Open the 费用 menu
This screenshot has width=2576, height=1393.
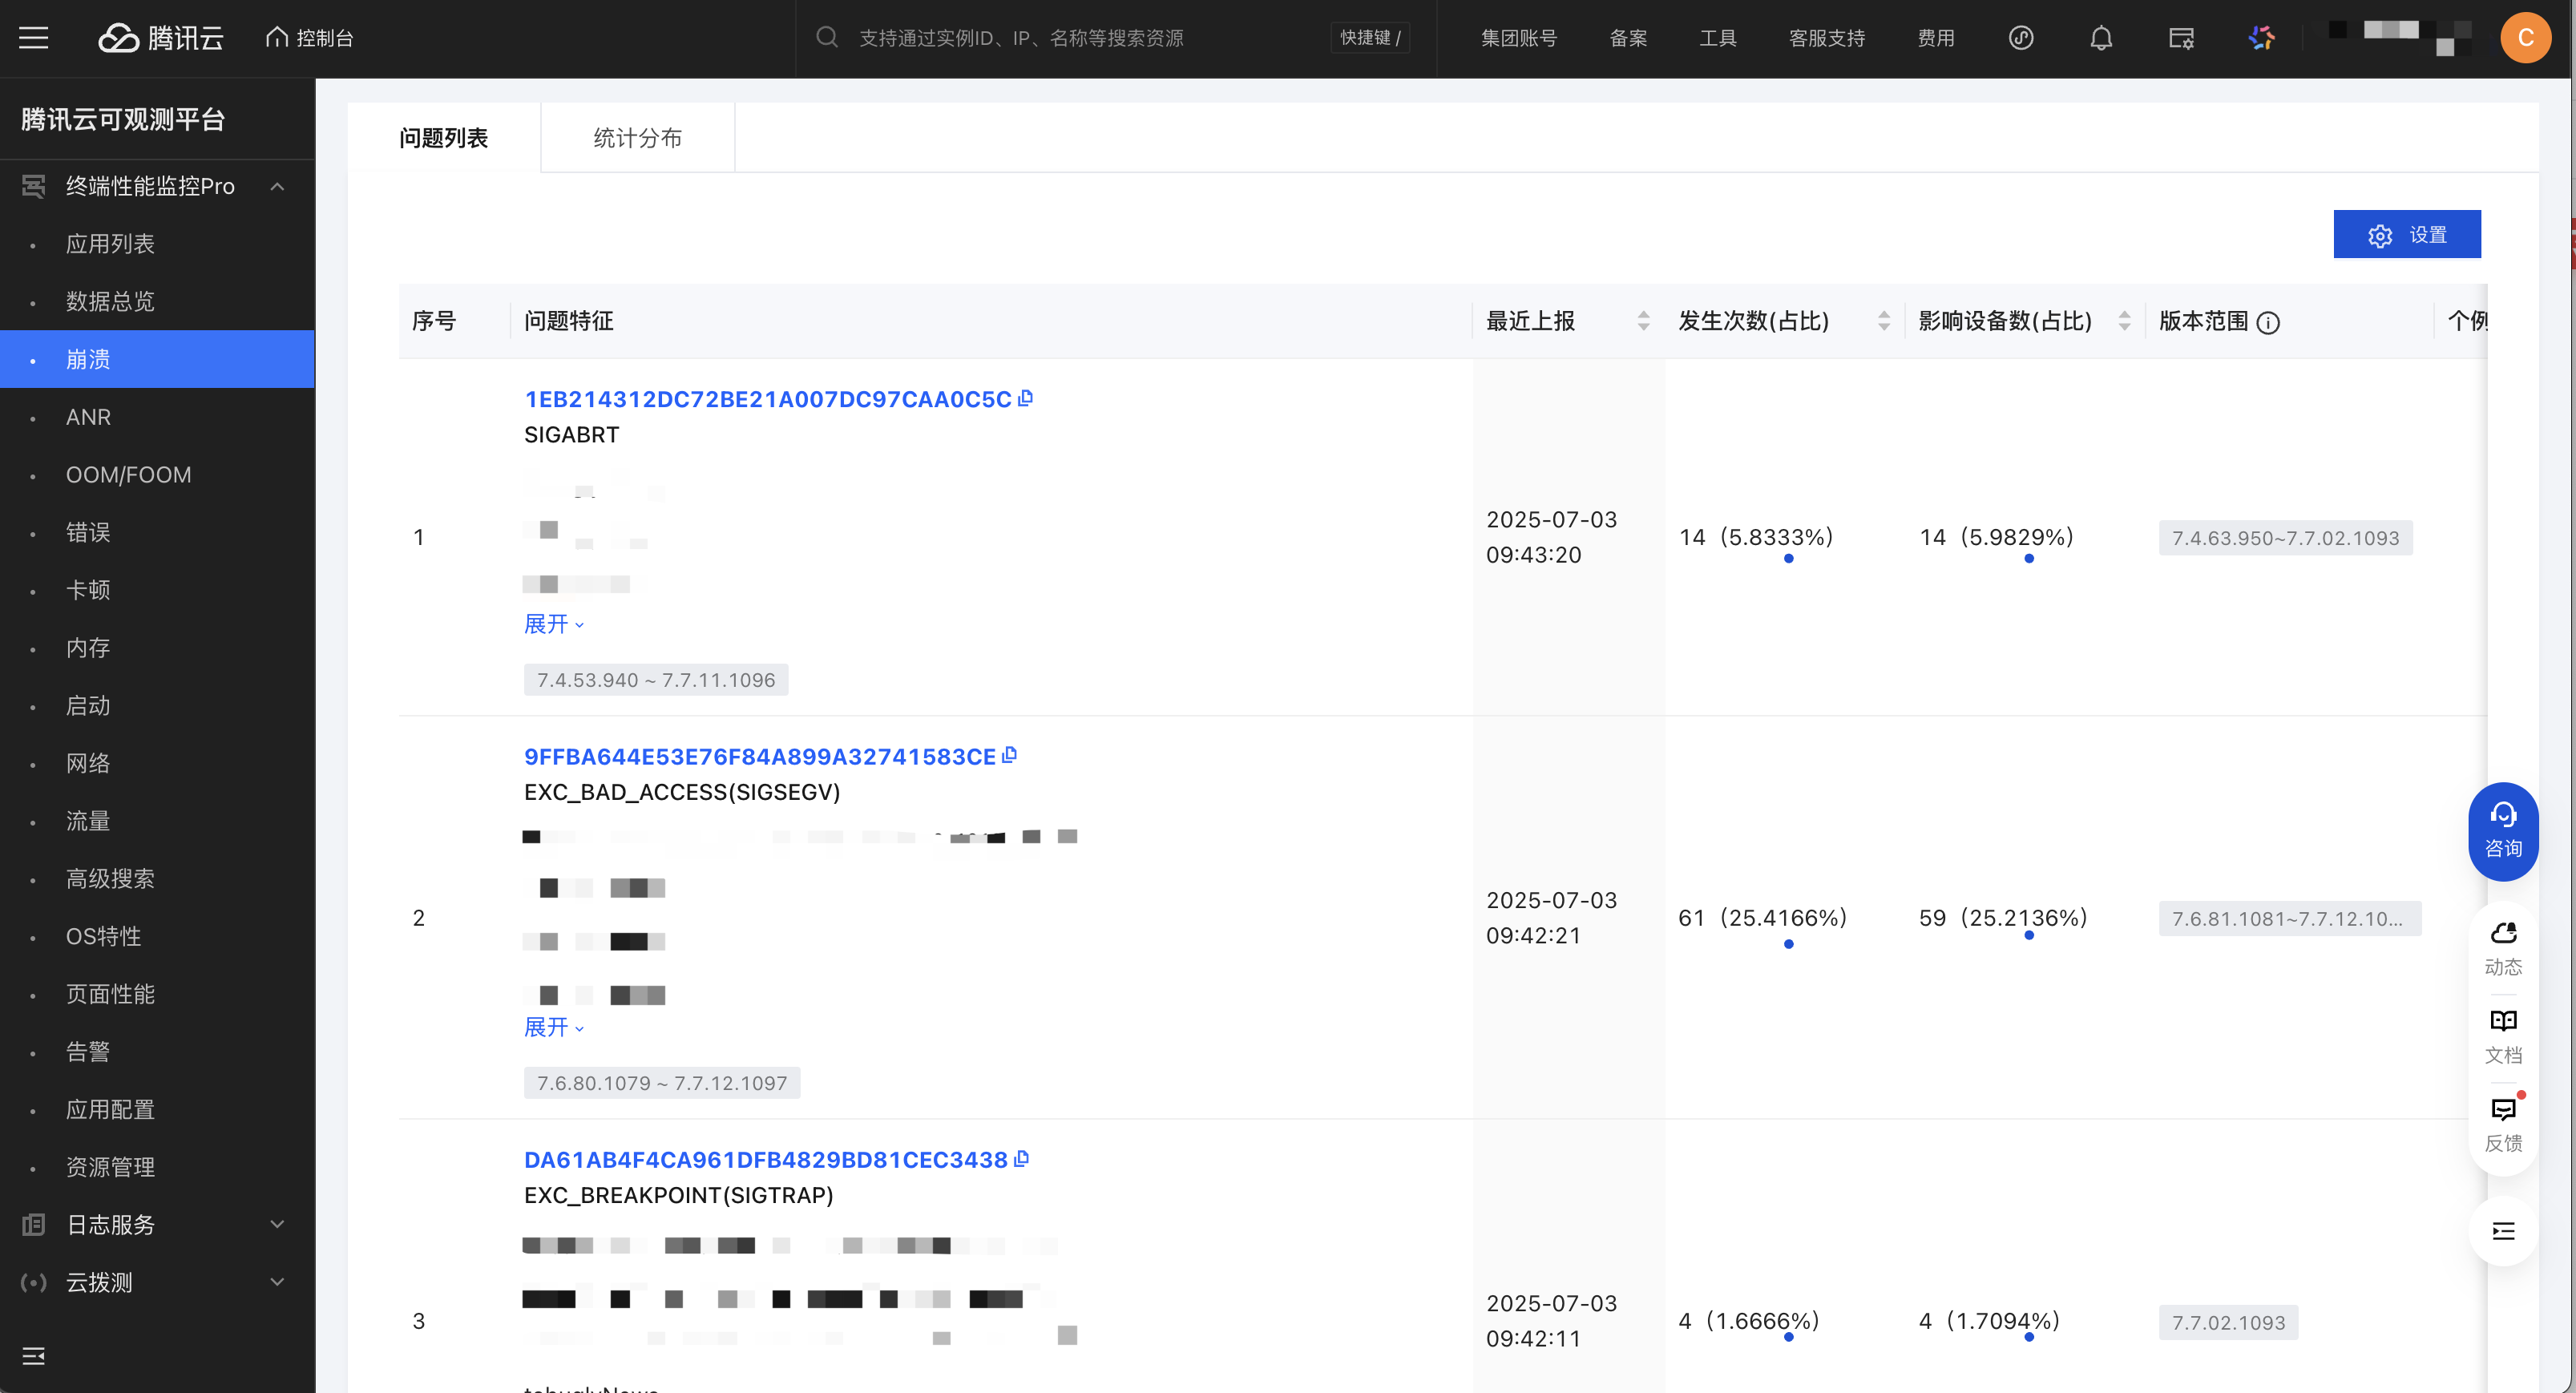[x=1936, y=38]
